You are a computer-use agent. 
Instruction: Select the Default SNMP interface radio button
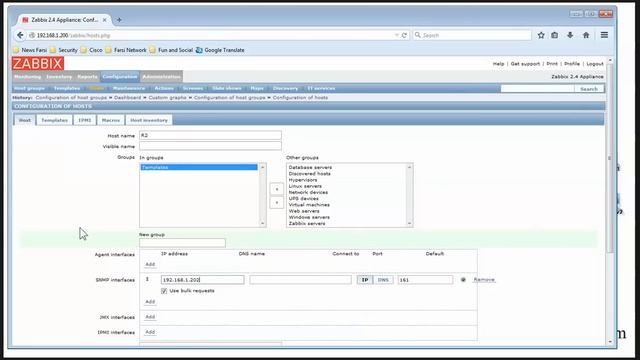coord(463,280)
